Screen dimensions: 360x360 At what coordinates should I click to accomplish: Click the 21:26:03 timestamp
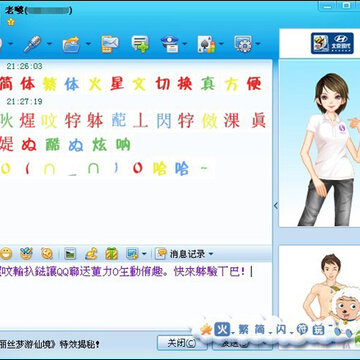24,66
